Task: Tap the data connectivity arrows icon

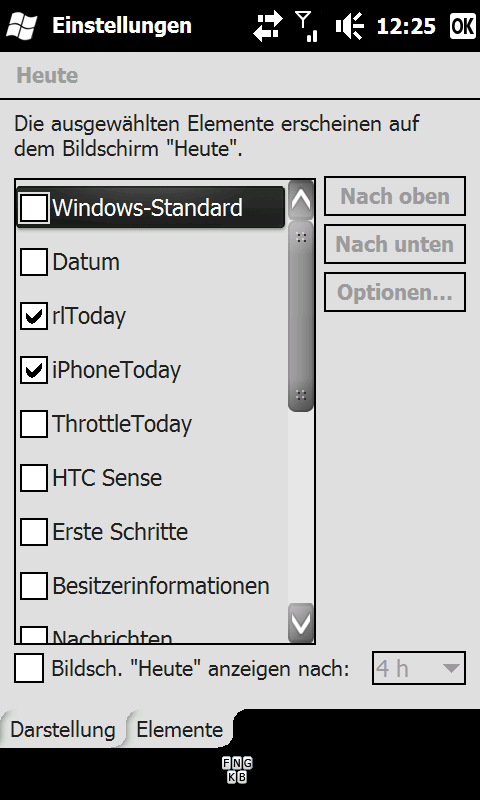Action: click(x=268, y=26)
